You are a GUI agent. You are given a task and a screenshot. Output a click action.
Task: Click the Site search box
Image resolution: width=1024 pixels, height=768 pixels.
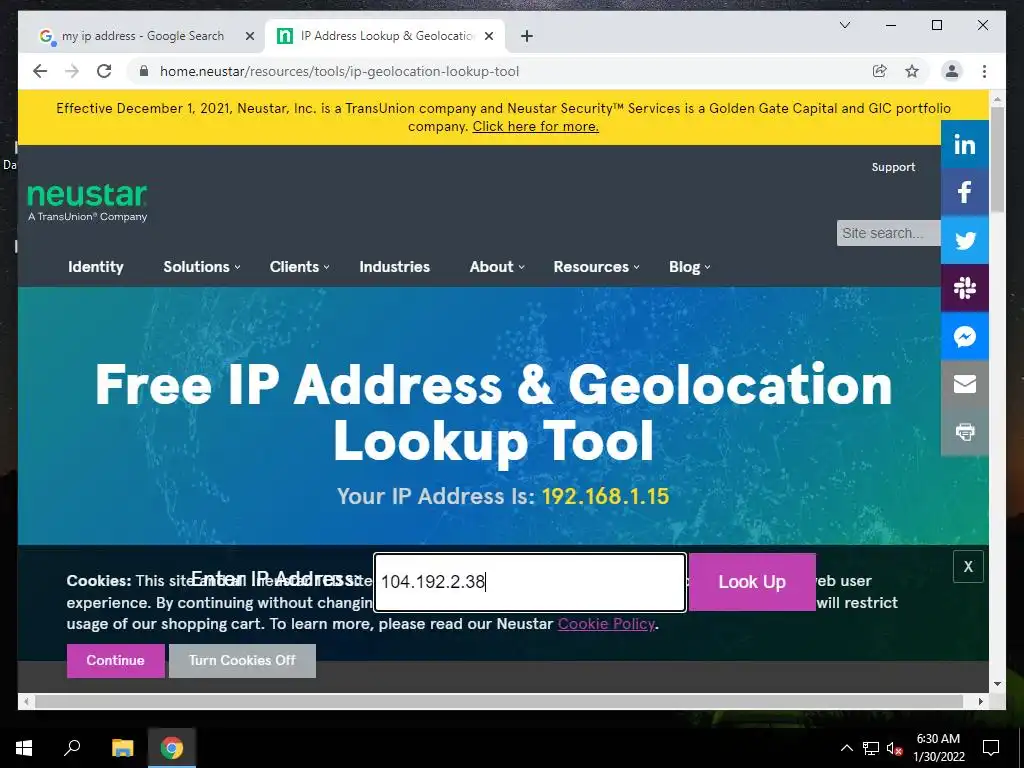pyautogui.click(x=888, y=233)
